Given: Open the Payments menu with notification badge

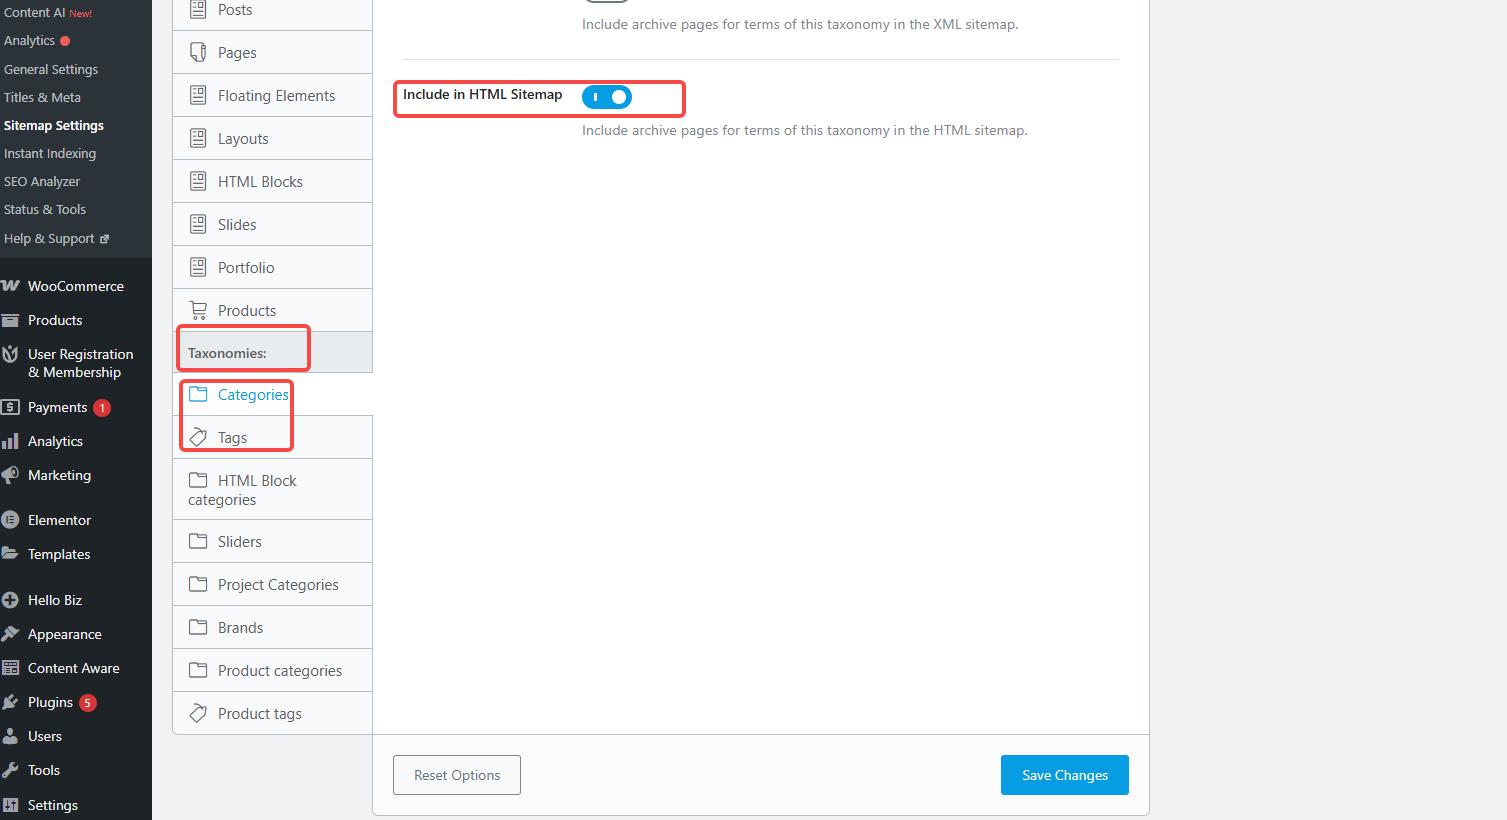Looking at the screenshot, I should coord(58,408).
